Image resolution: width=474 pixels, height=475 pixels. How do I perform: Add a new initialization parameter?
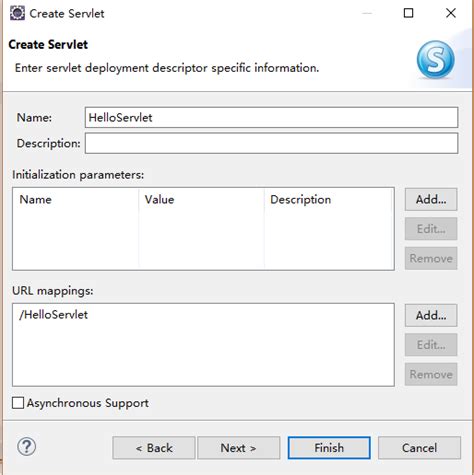431,199
